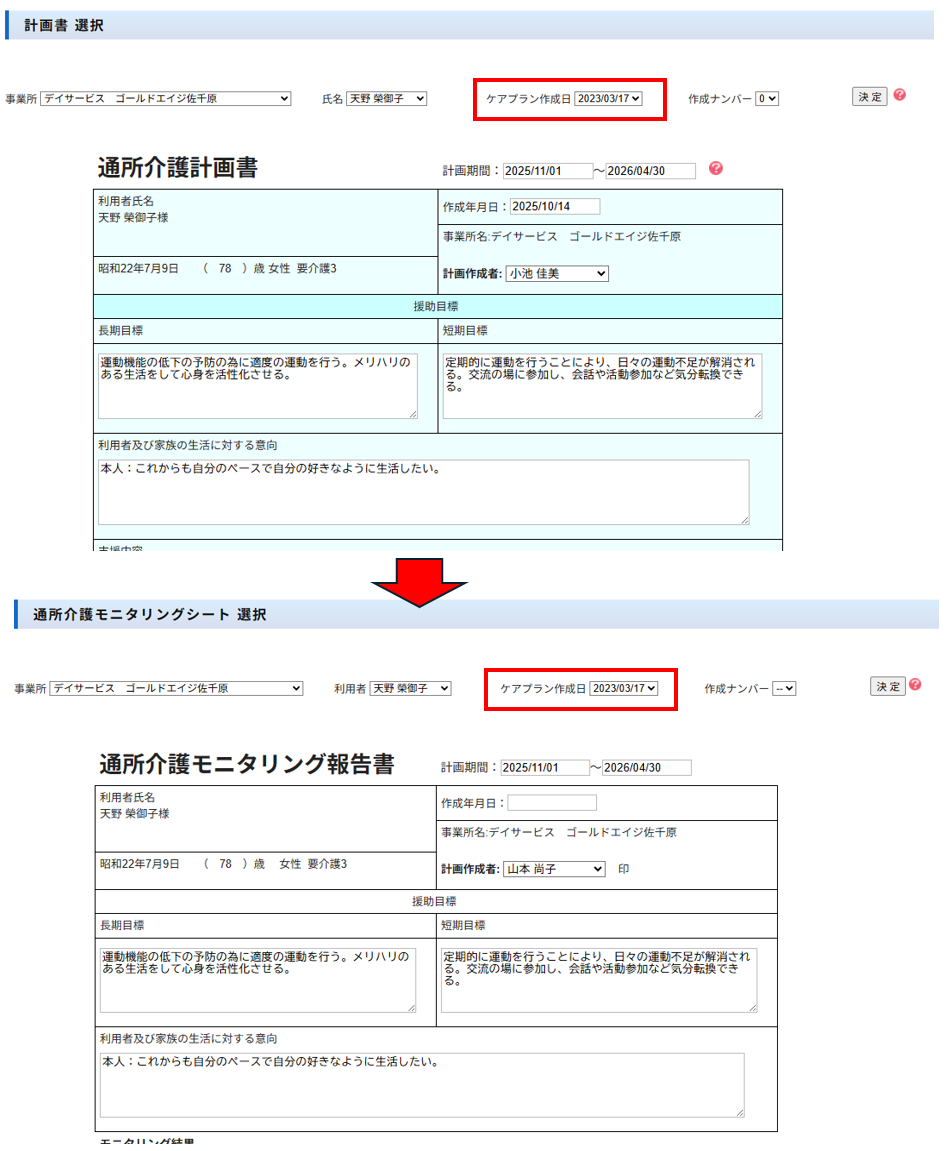Expand ケアプラン作成日 dropdown in 計画書 選択
The image size is (945, 1151).
click(x=608, y=98)
